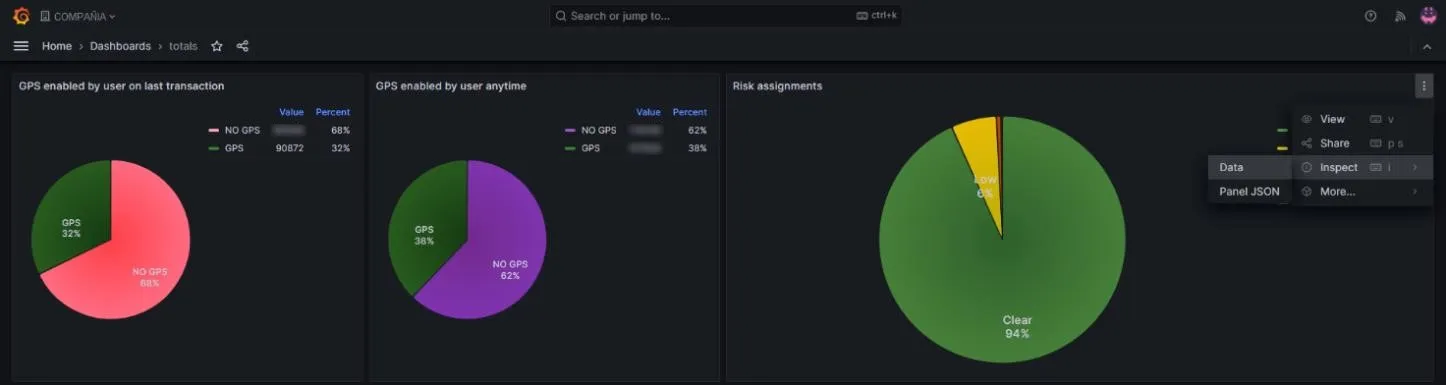This screenshot has width=1446, height=385.
Task: Sort by Percent in GPS anytime legend
Action: coord(690,112)
